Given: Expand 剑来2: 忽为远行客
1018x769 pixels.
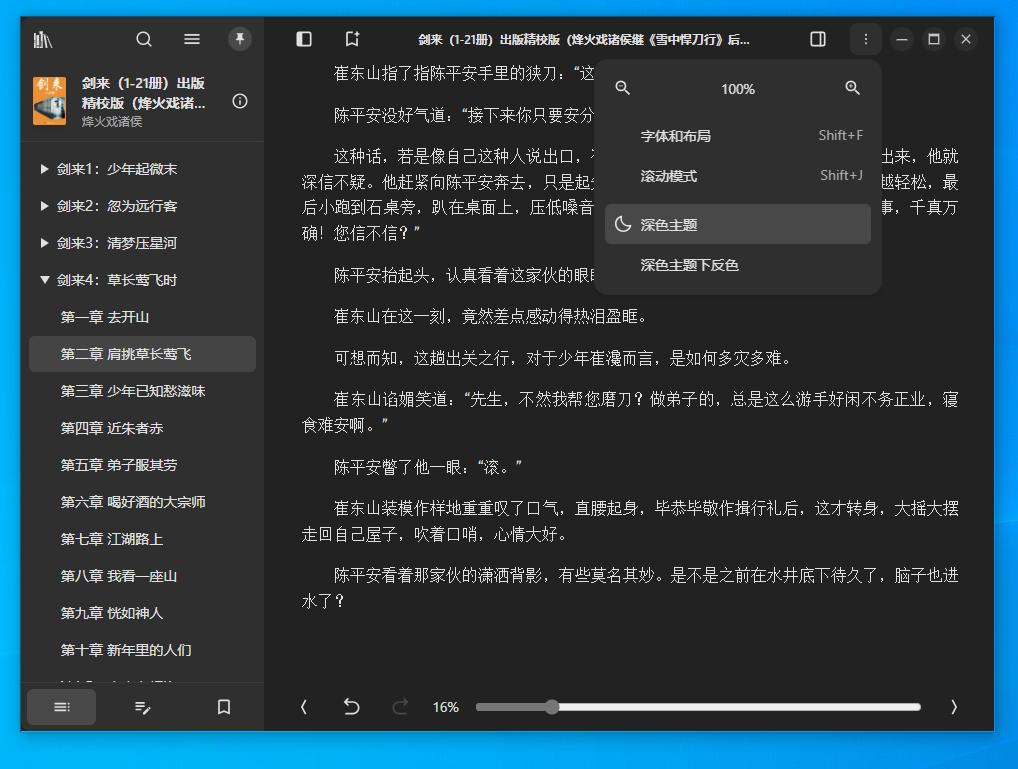Looking at the screenshot, I should [x=44, y=207].
